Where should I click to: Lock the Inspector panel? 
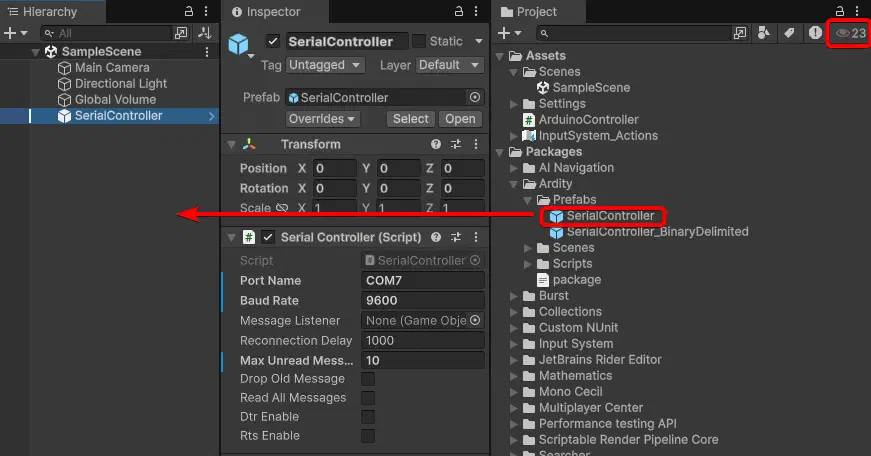click(459, 11)
